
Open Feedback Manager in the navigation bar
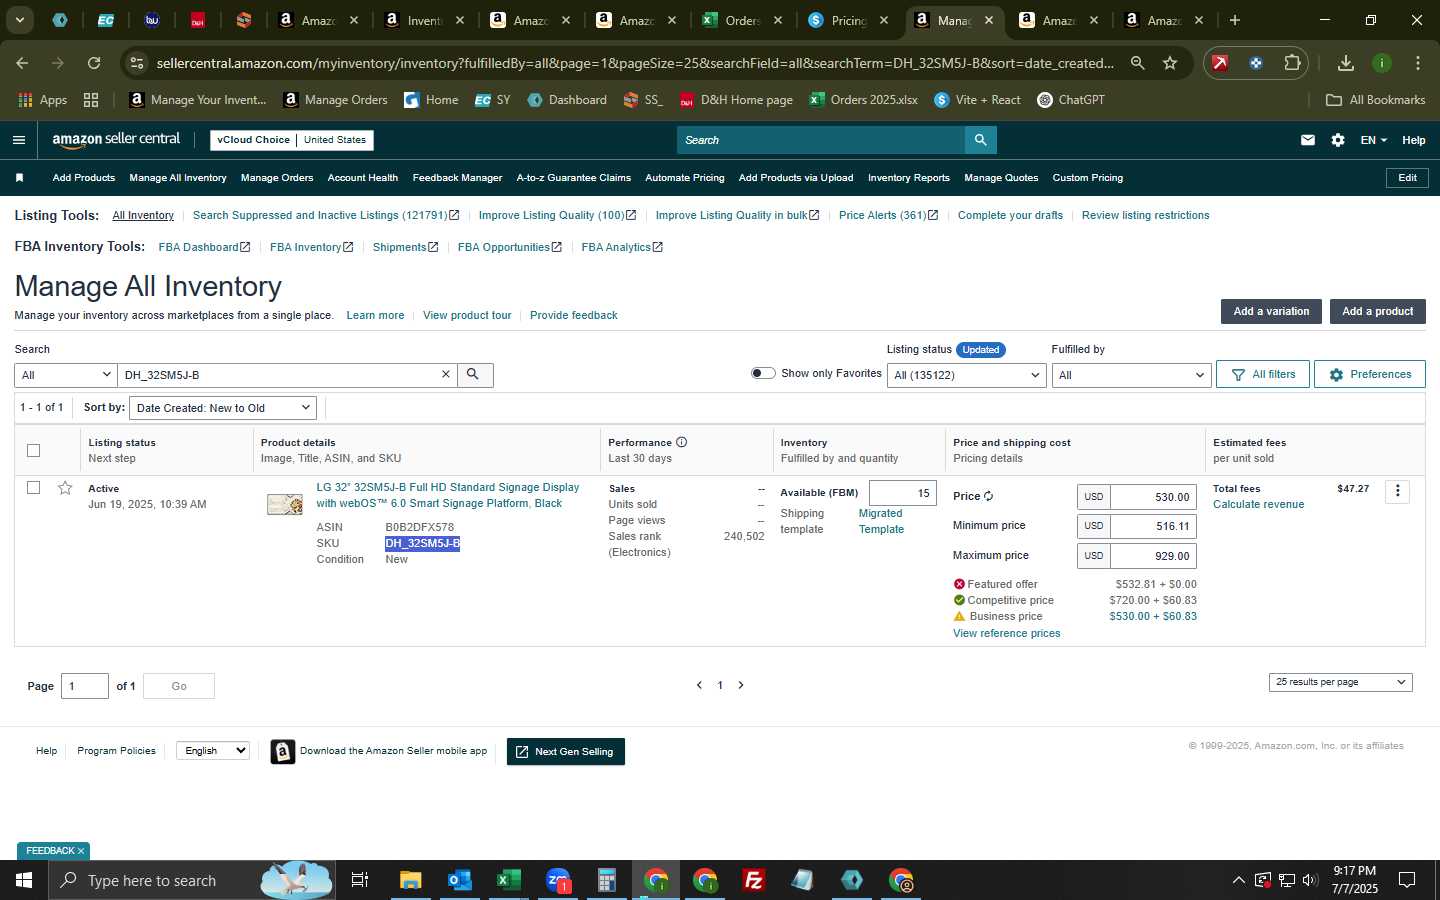click(457, 178)
